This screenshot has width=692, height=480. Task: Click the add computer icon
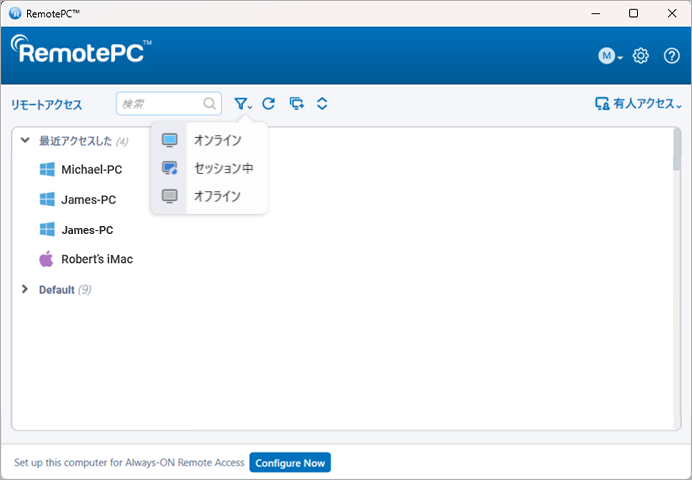297,104
